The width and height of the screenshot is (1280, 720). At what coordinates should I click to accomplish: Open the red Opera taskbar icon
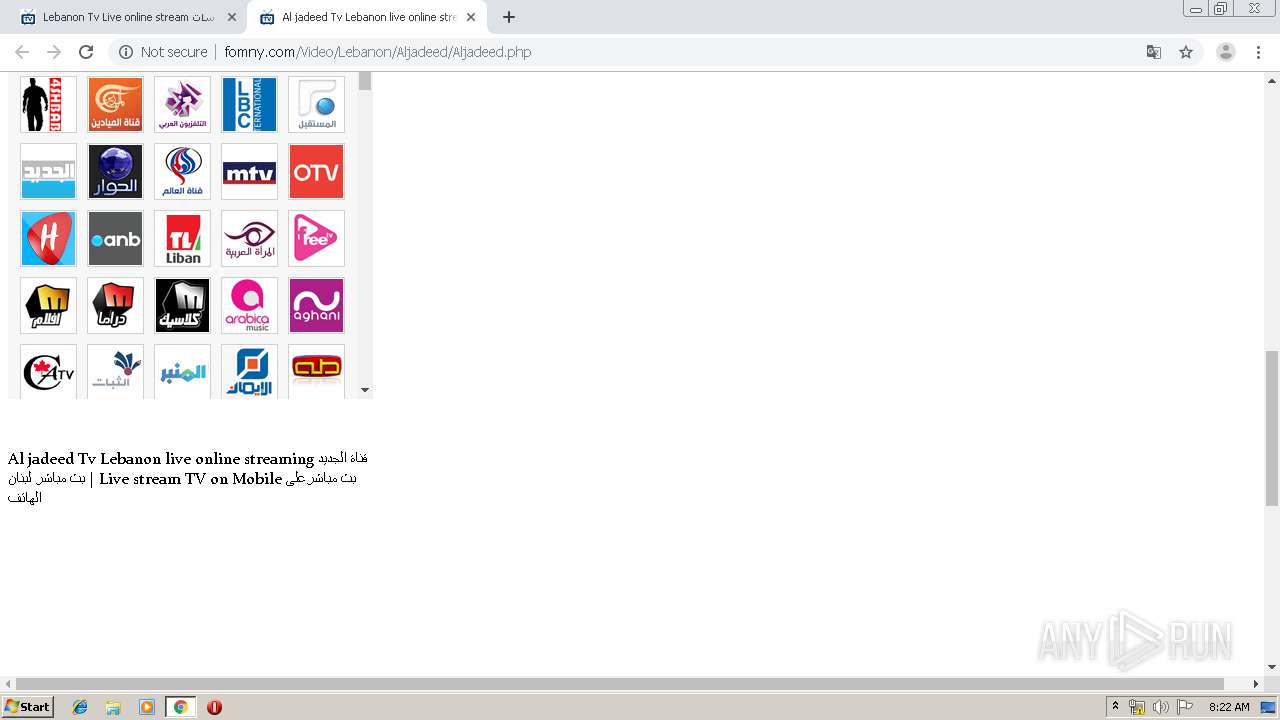(x=214, y=707)
